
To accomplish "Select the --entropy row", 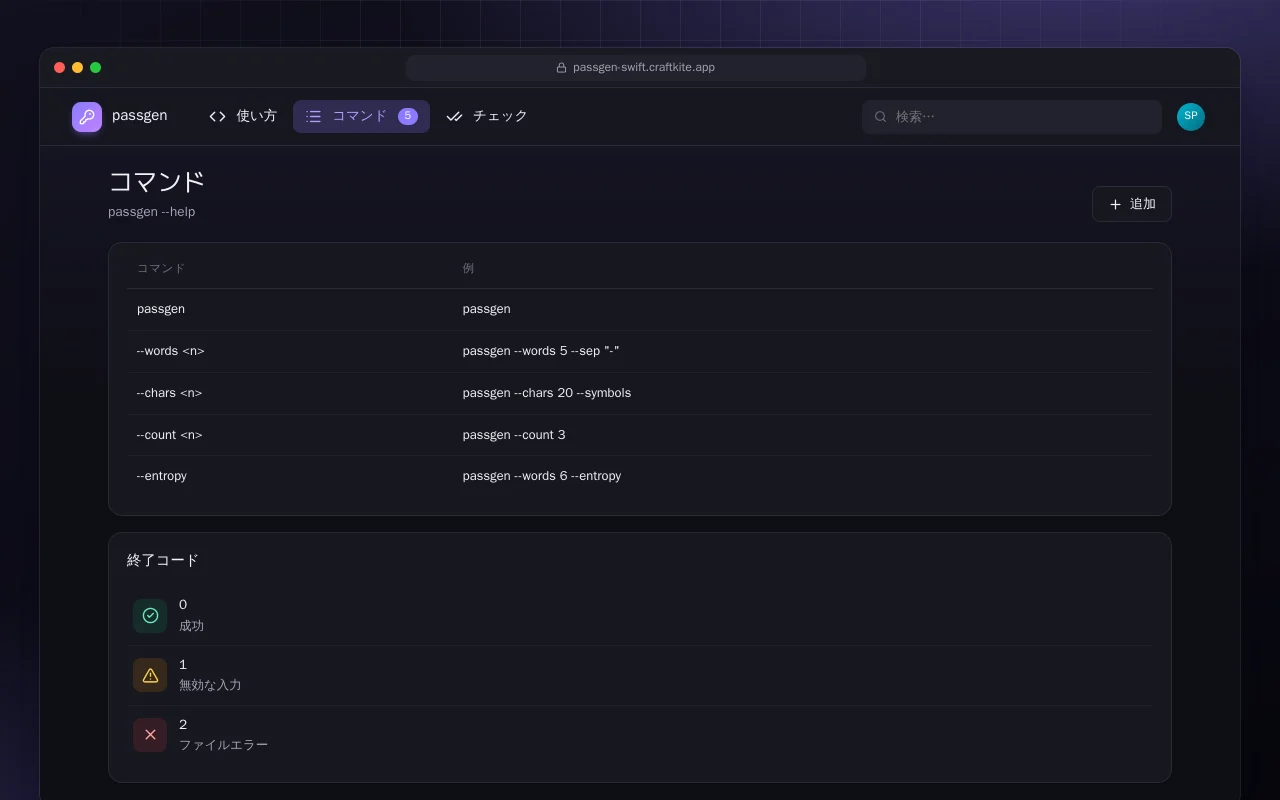I will coord(640,476).
